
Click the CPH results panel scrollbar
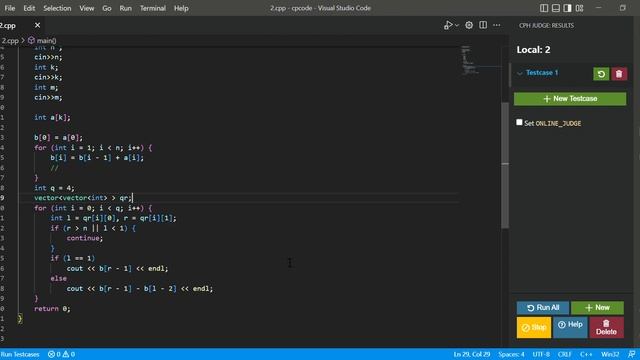(510, 75)
